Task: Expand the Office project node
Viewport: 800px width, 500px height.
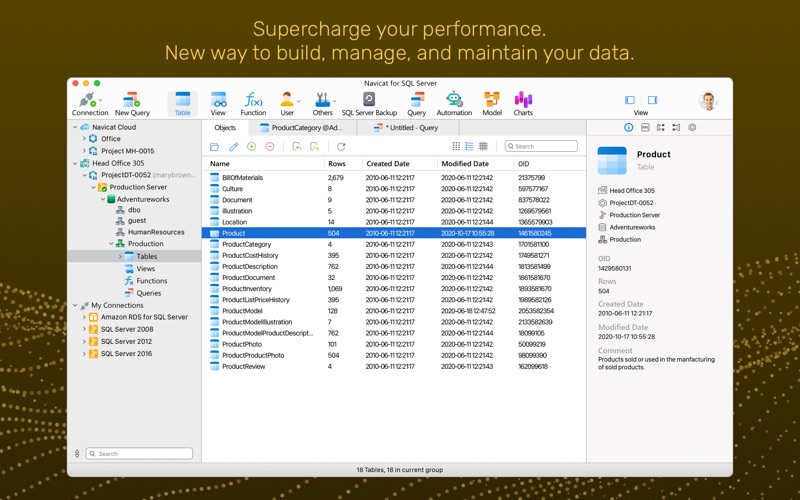Action: point(84,139)
